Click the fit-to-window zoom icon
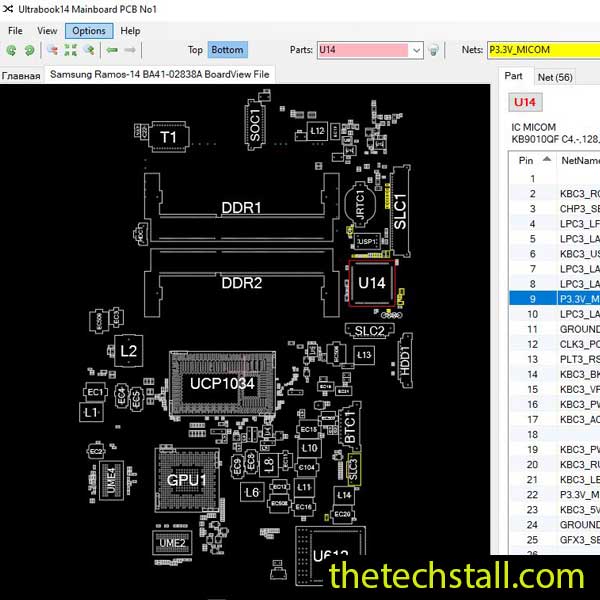This screenshot has width=600, height=600. (70, 50)
